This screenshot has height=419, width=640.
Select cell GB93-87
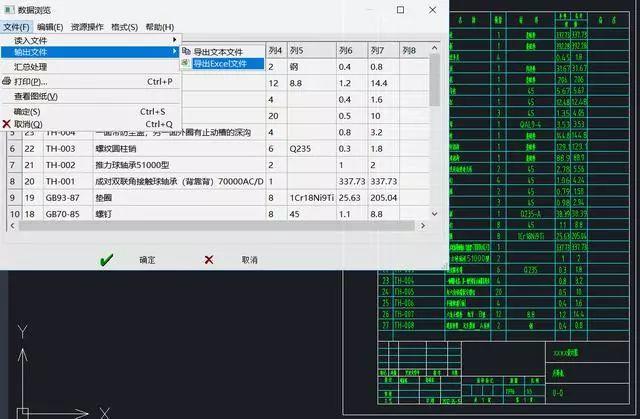click(x=68, y=197)
